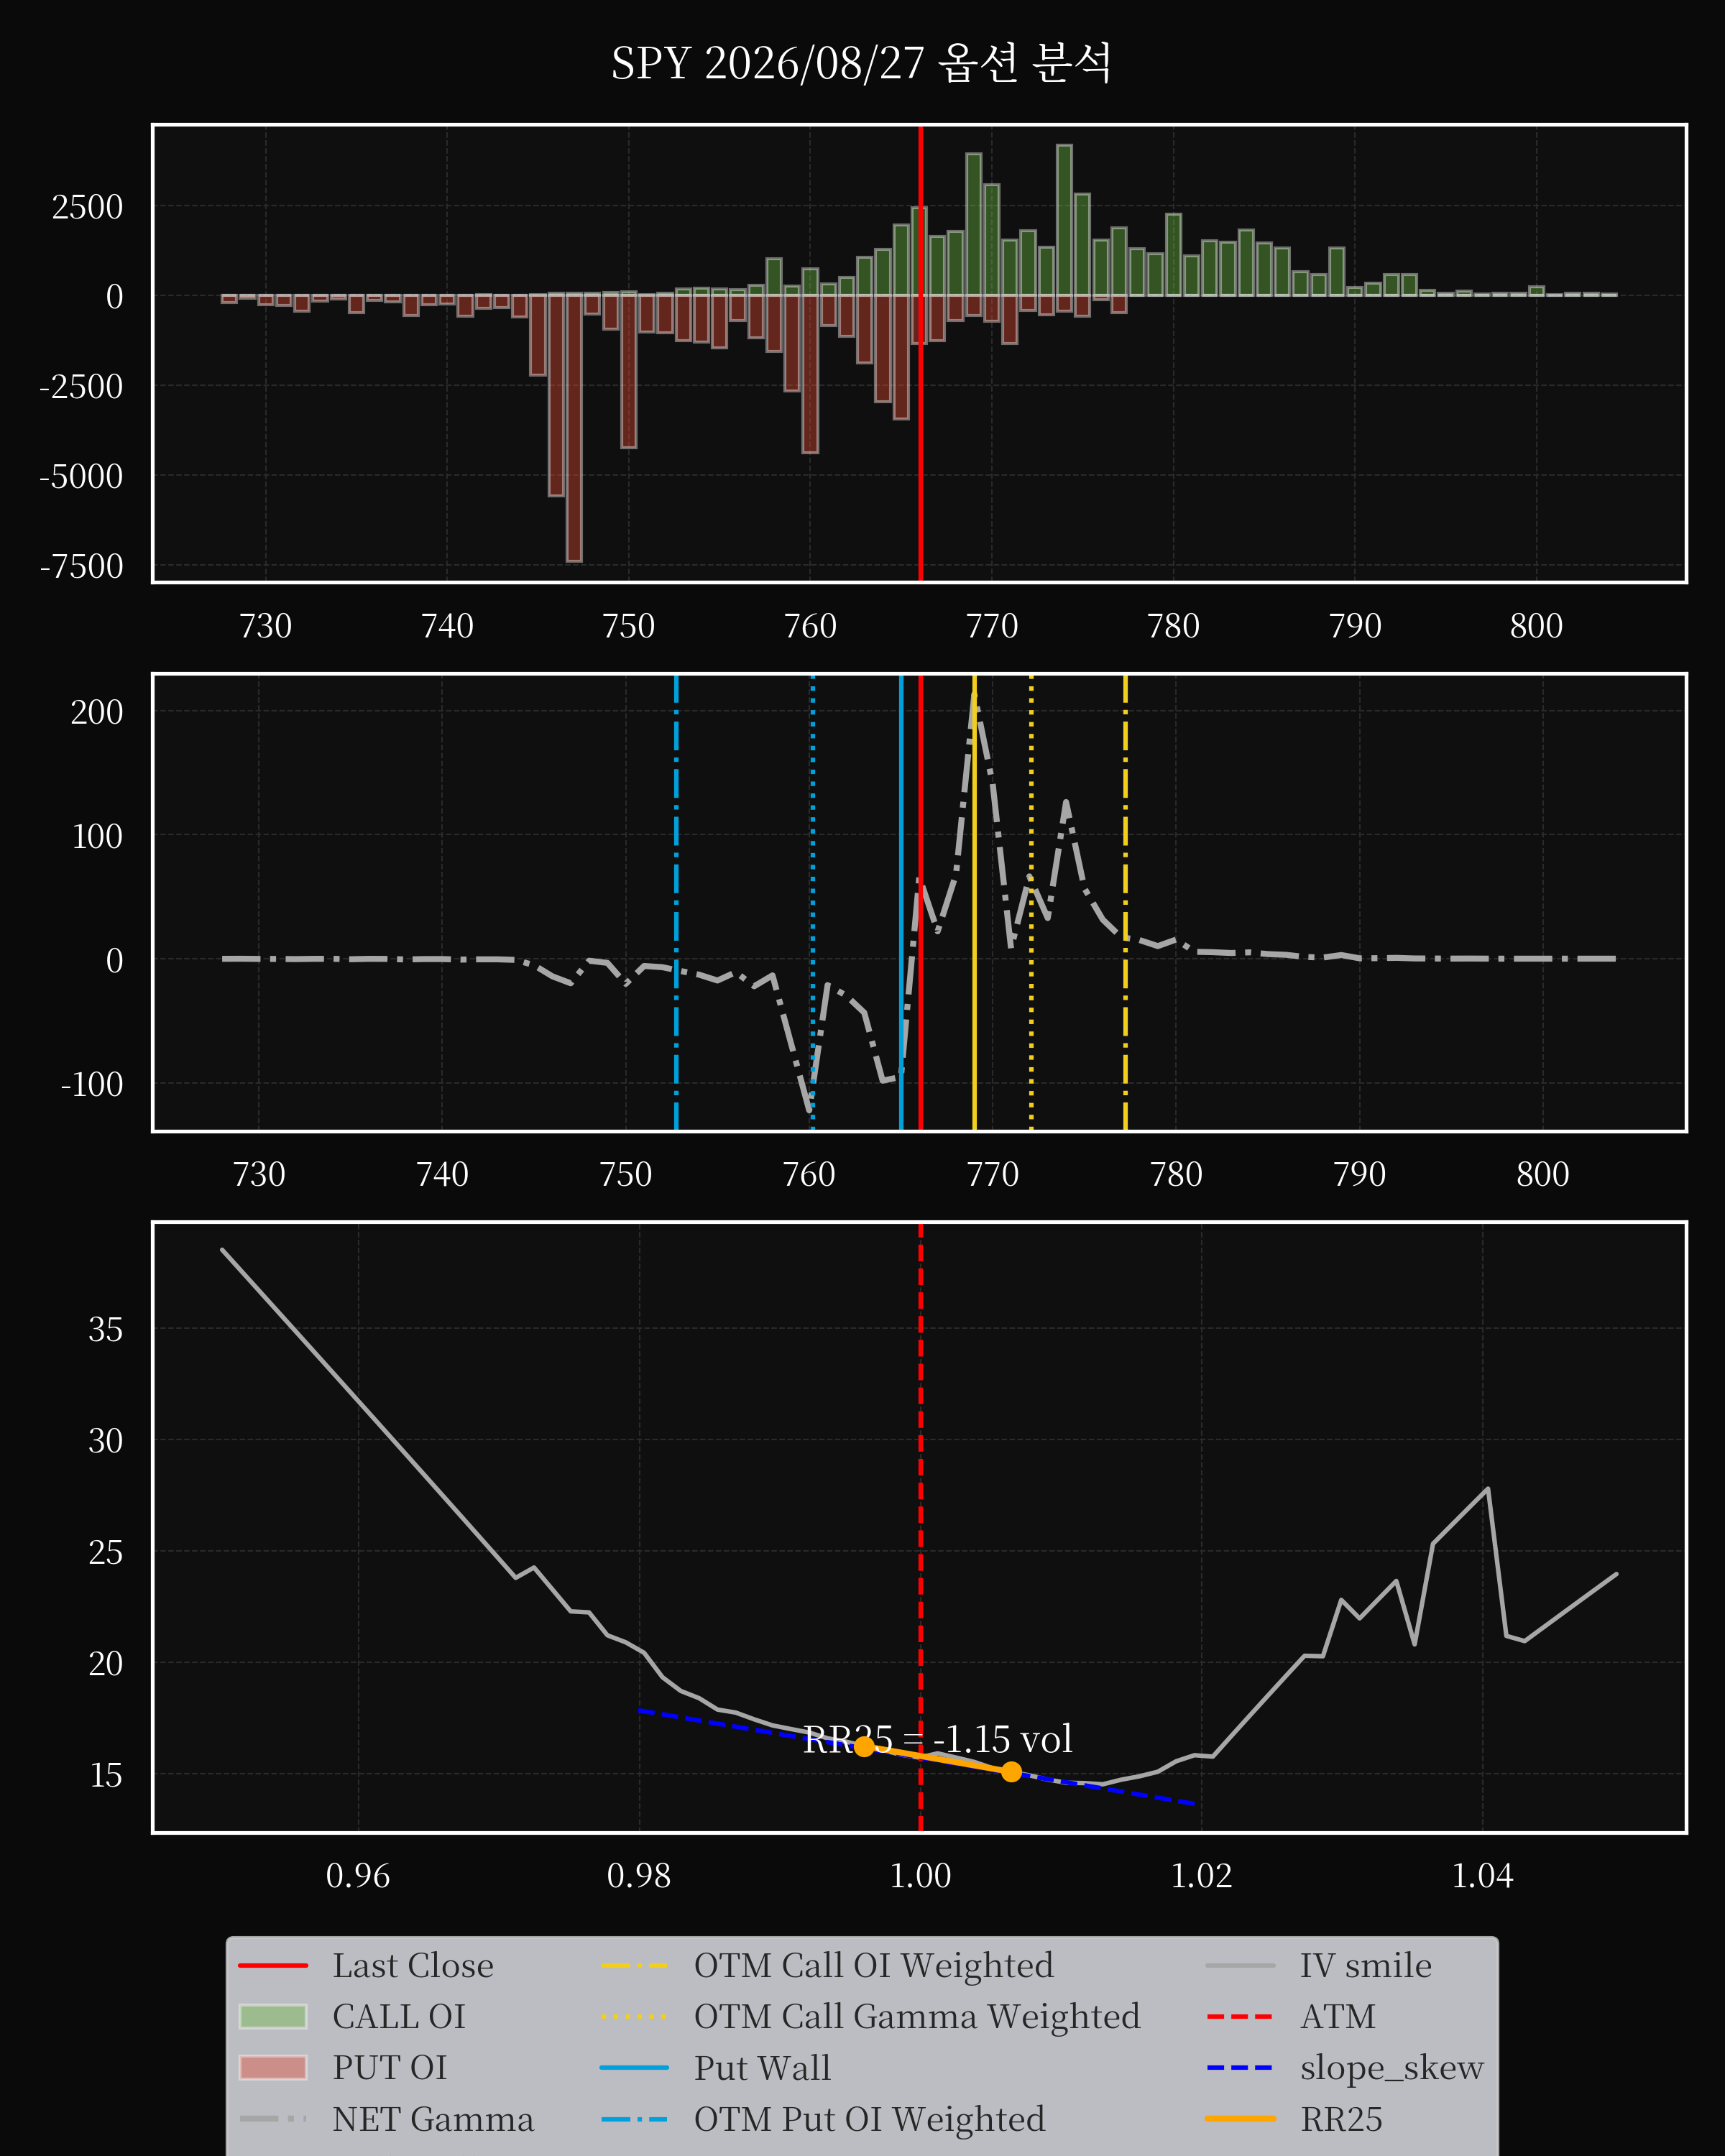Image resolution: width=1725 pixels, height=2156 pixels.
Task: Click the 1.04 x-axis label in IV chart
Action: pyautogui.click(x=1482, y=1875)
